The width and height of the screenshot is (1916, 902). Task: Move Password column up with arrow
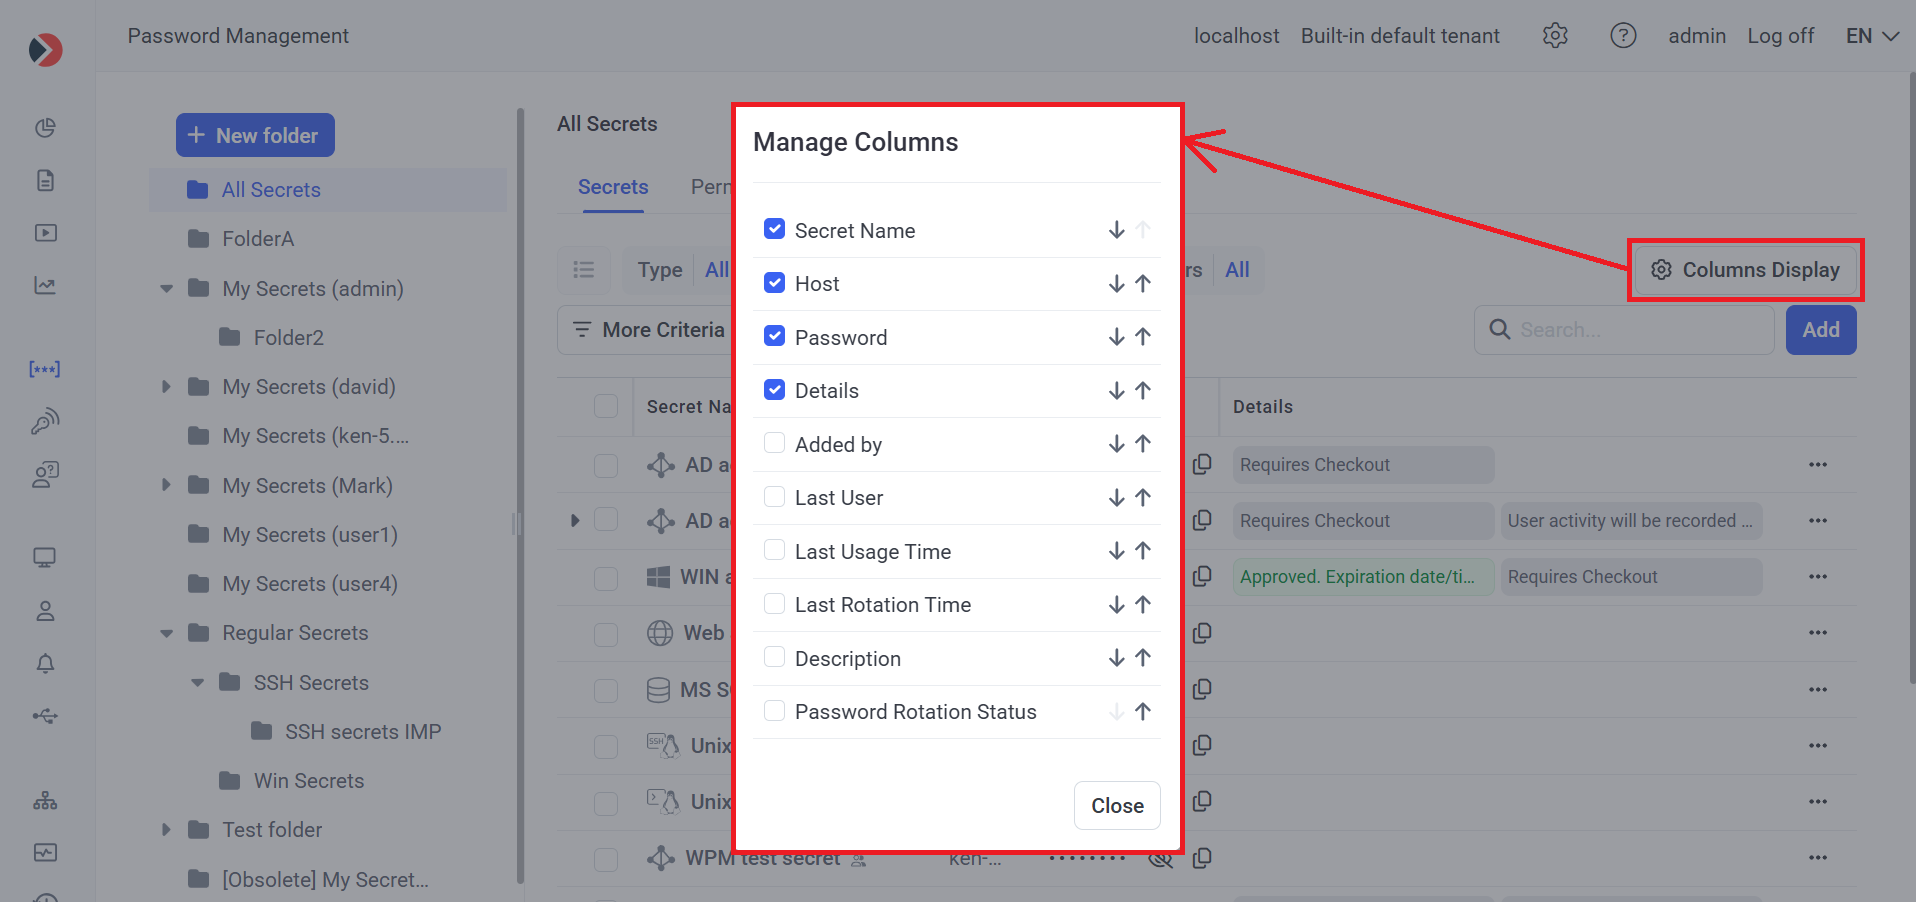tap(1143, 337)
